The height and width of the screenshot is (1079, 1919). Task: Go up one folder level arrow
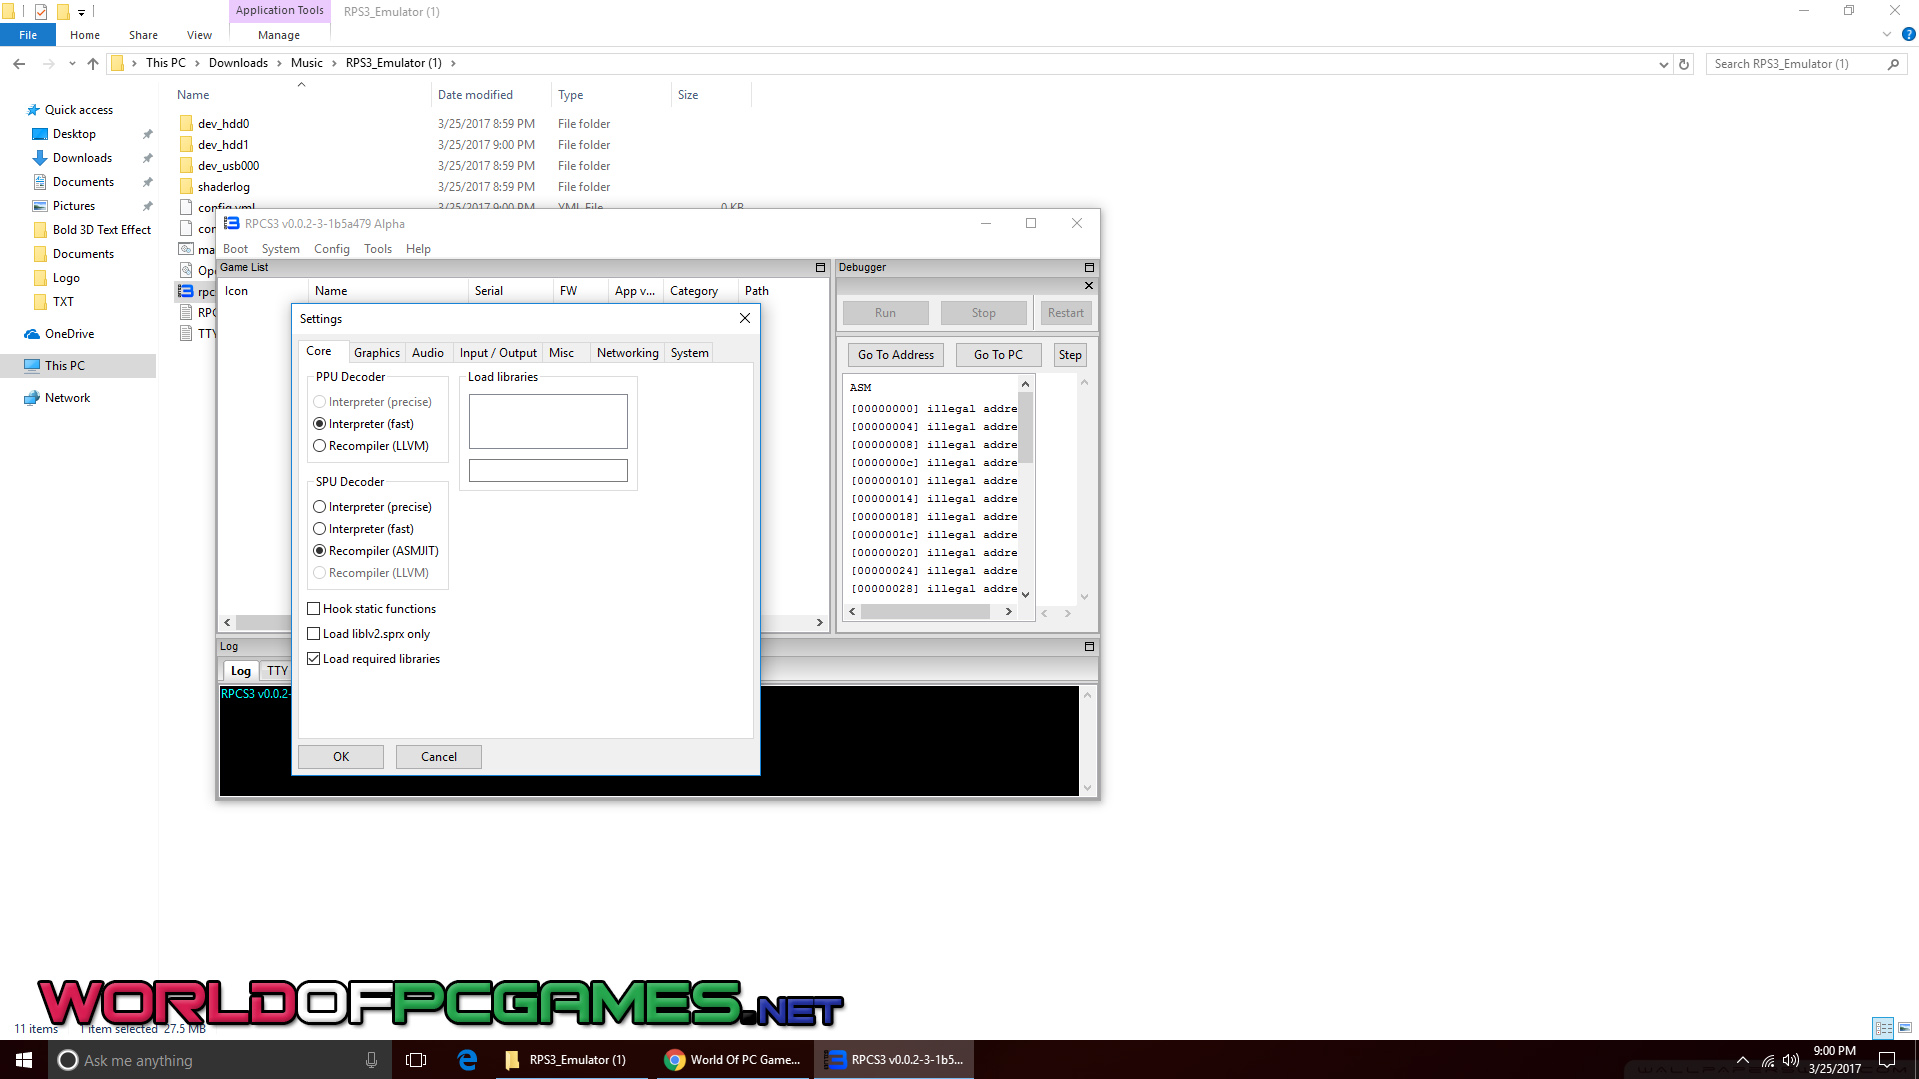[x=93, y=64]
